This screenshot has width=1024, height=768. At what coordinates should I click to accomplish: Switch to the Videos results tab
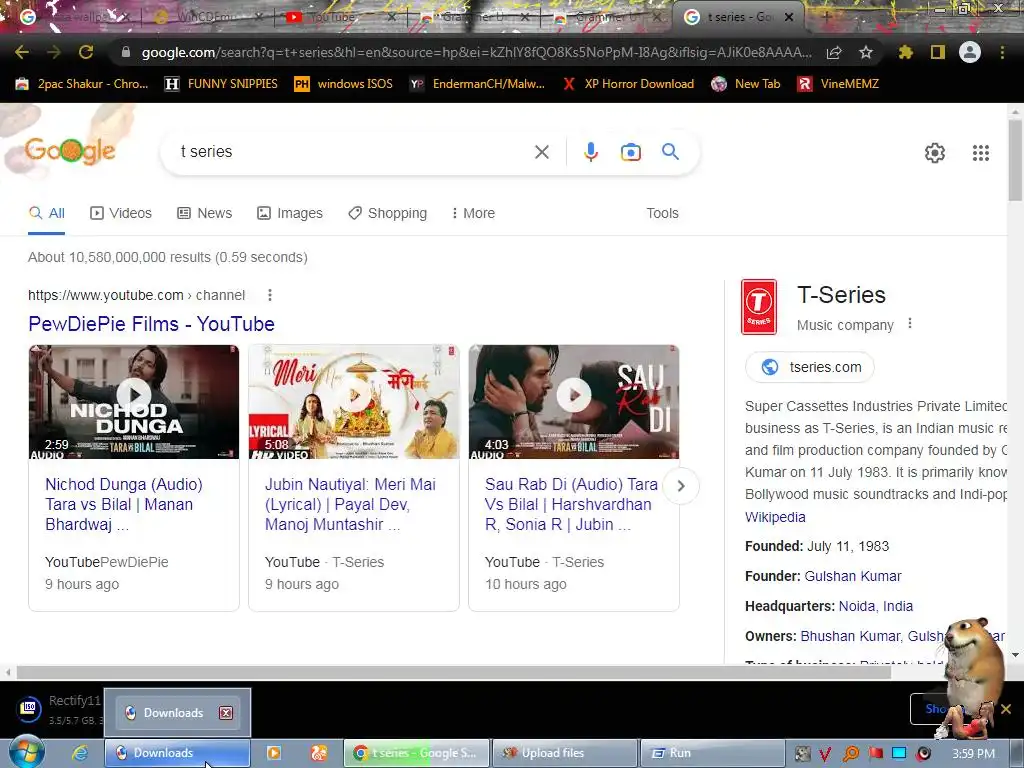[x=121, y=213]
